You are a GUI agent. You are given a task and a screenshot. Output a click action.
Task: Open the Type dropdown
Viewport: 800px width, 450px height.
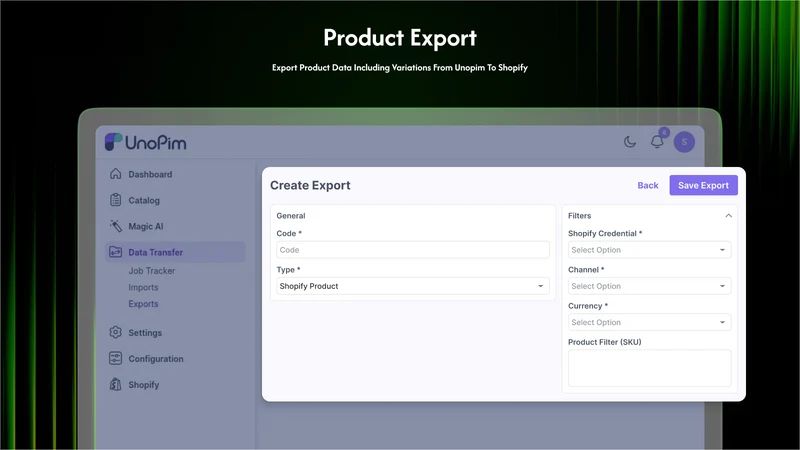click(x=413, y=286)
